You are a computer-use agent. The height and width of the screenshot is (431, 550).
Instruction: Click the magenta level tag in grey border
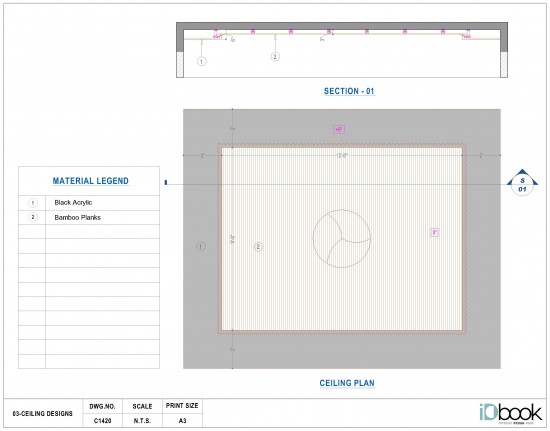pos(339,129)
